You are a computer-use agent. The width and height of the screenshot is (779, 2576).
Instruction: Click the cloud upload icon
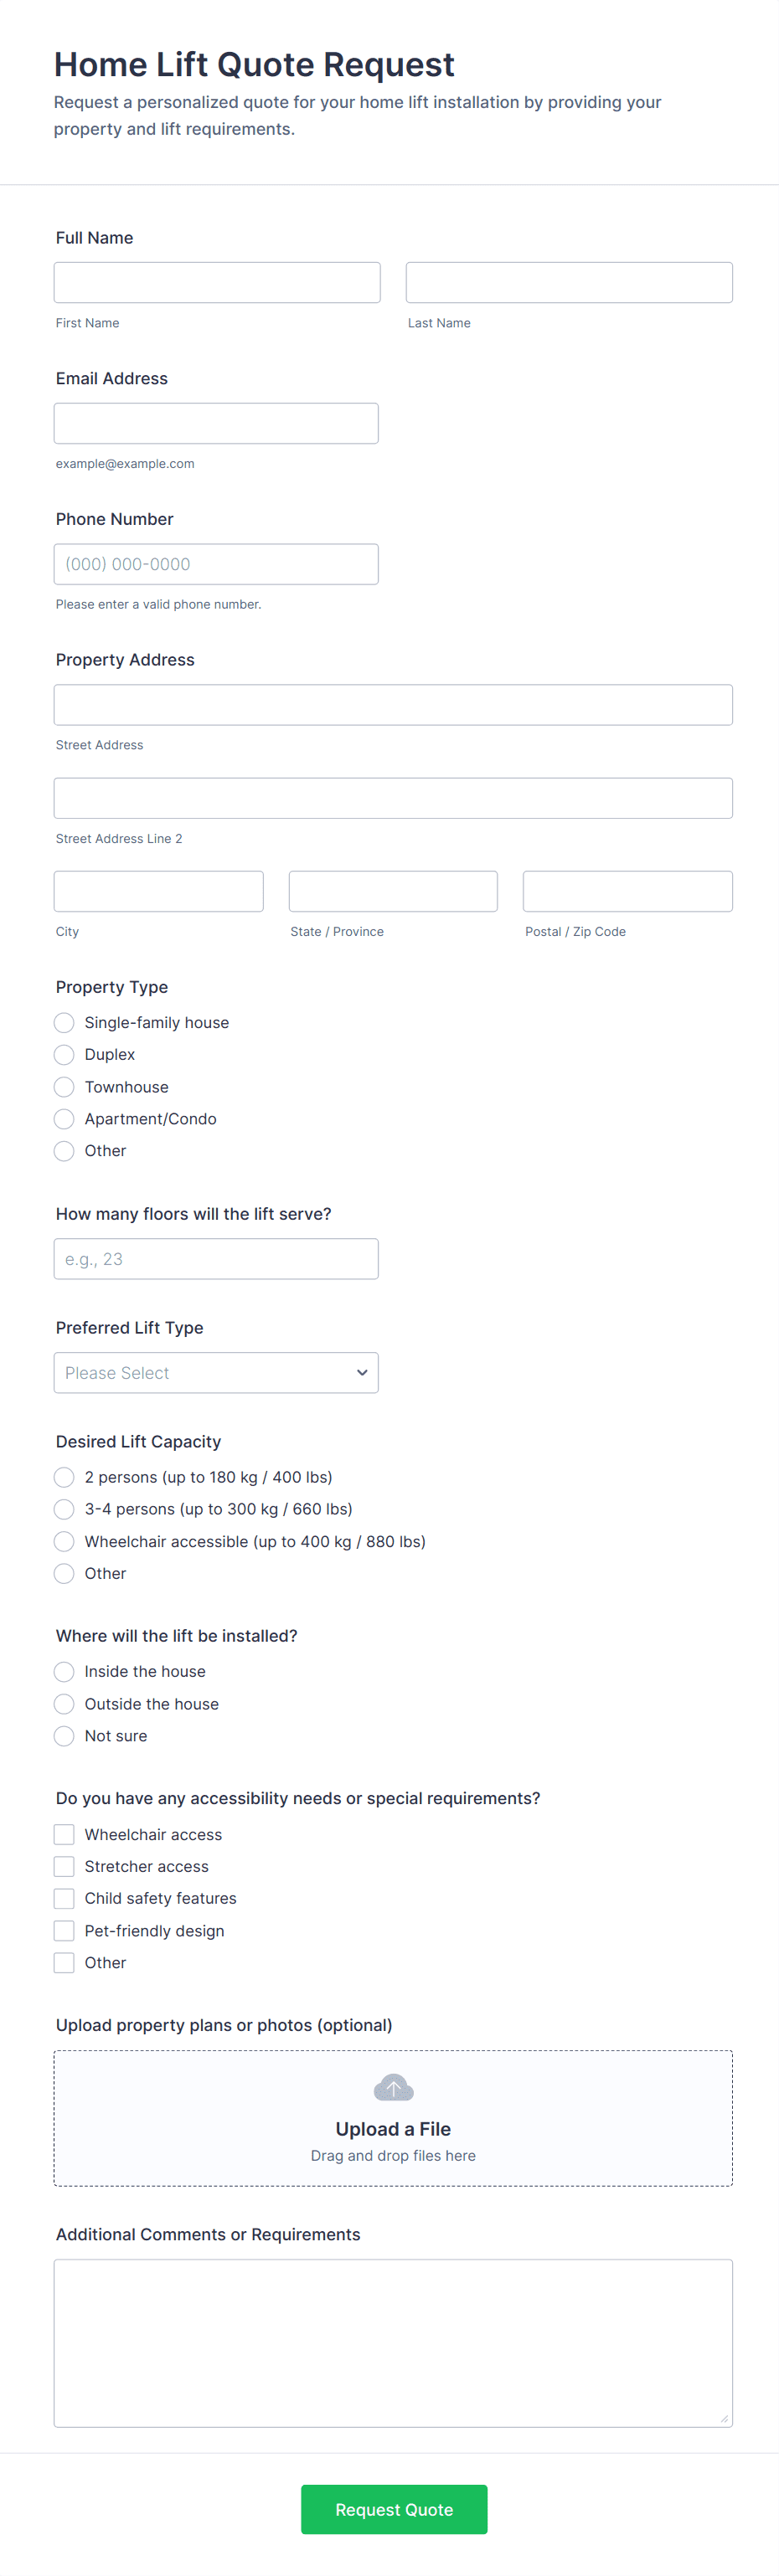(393, 2088)
